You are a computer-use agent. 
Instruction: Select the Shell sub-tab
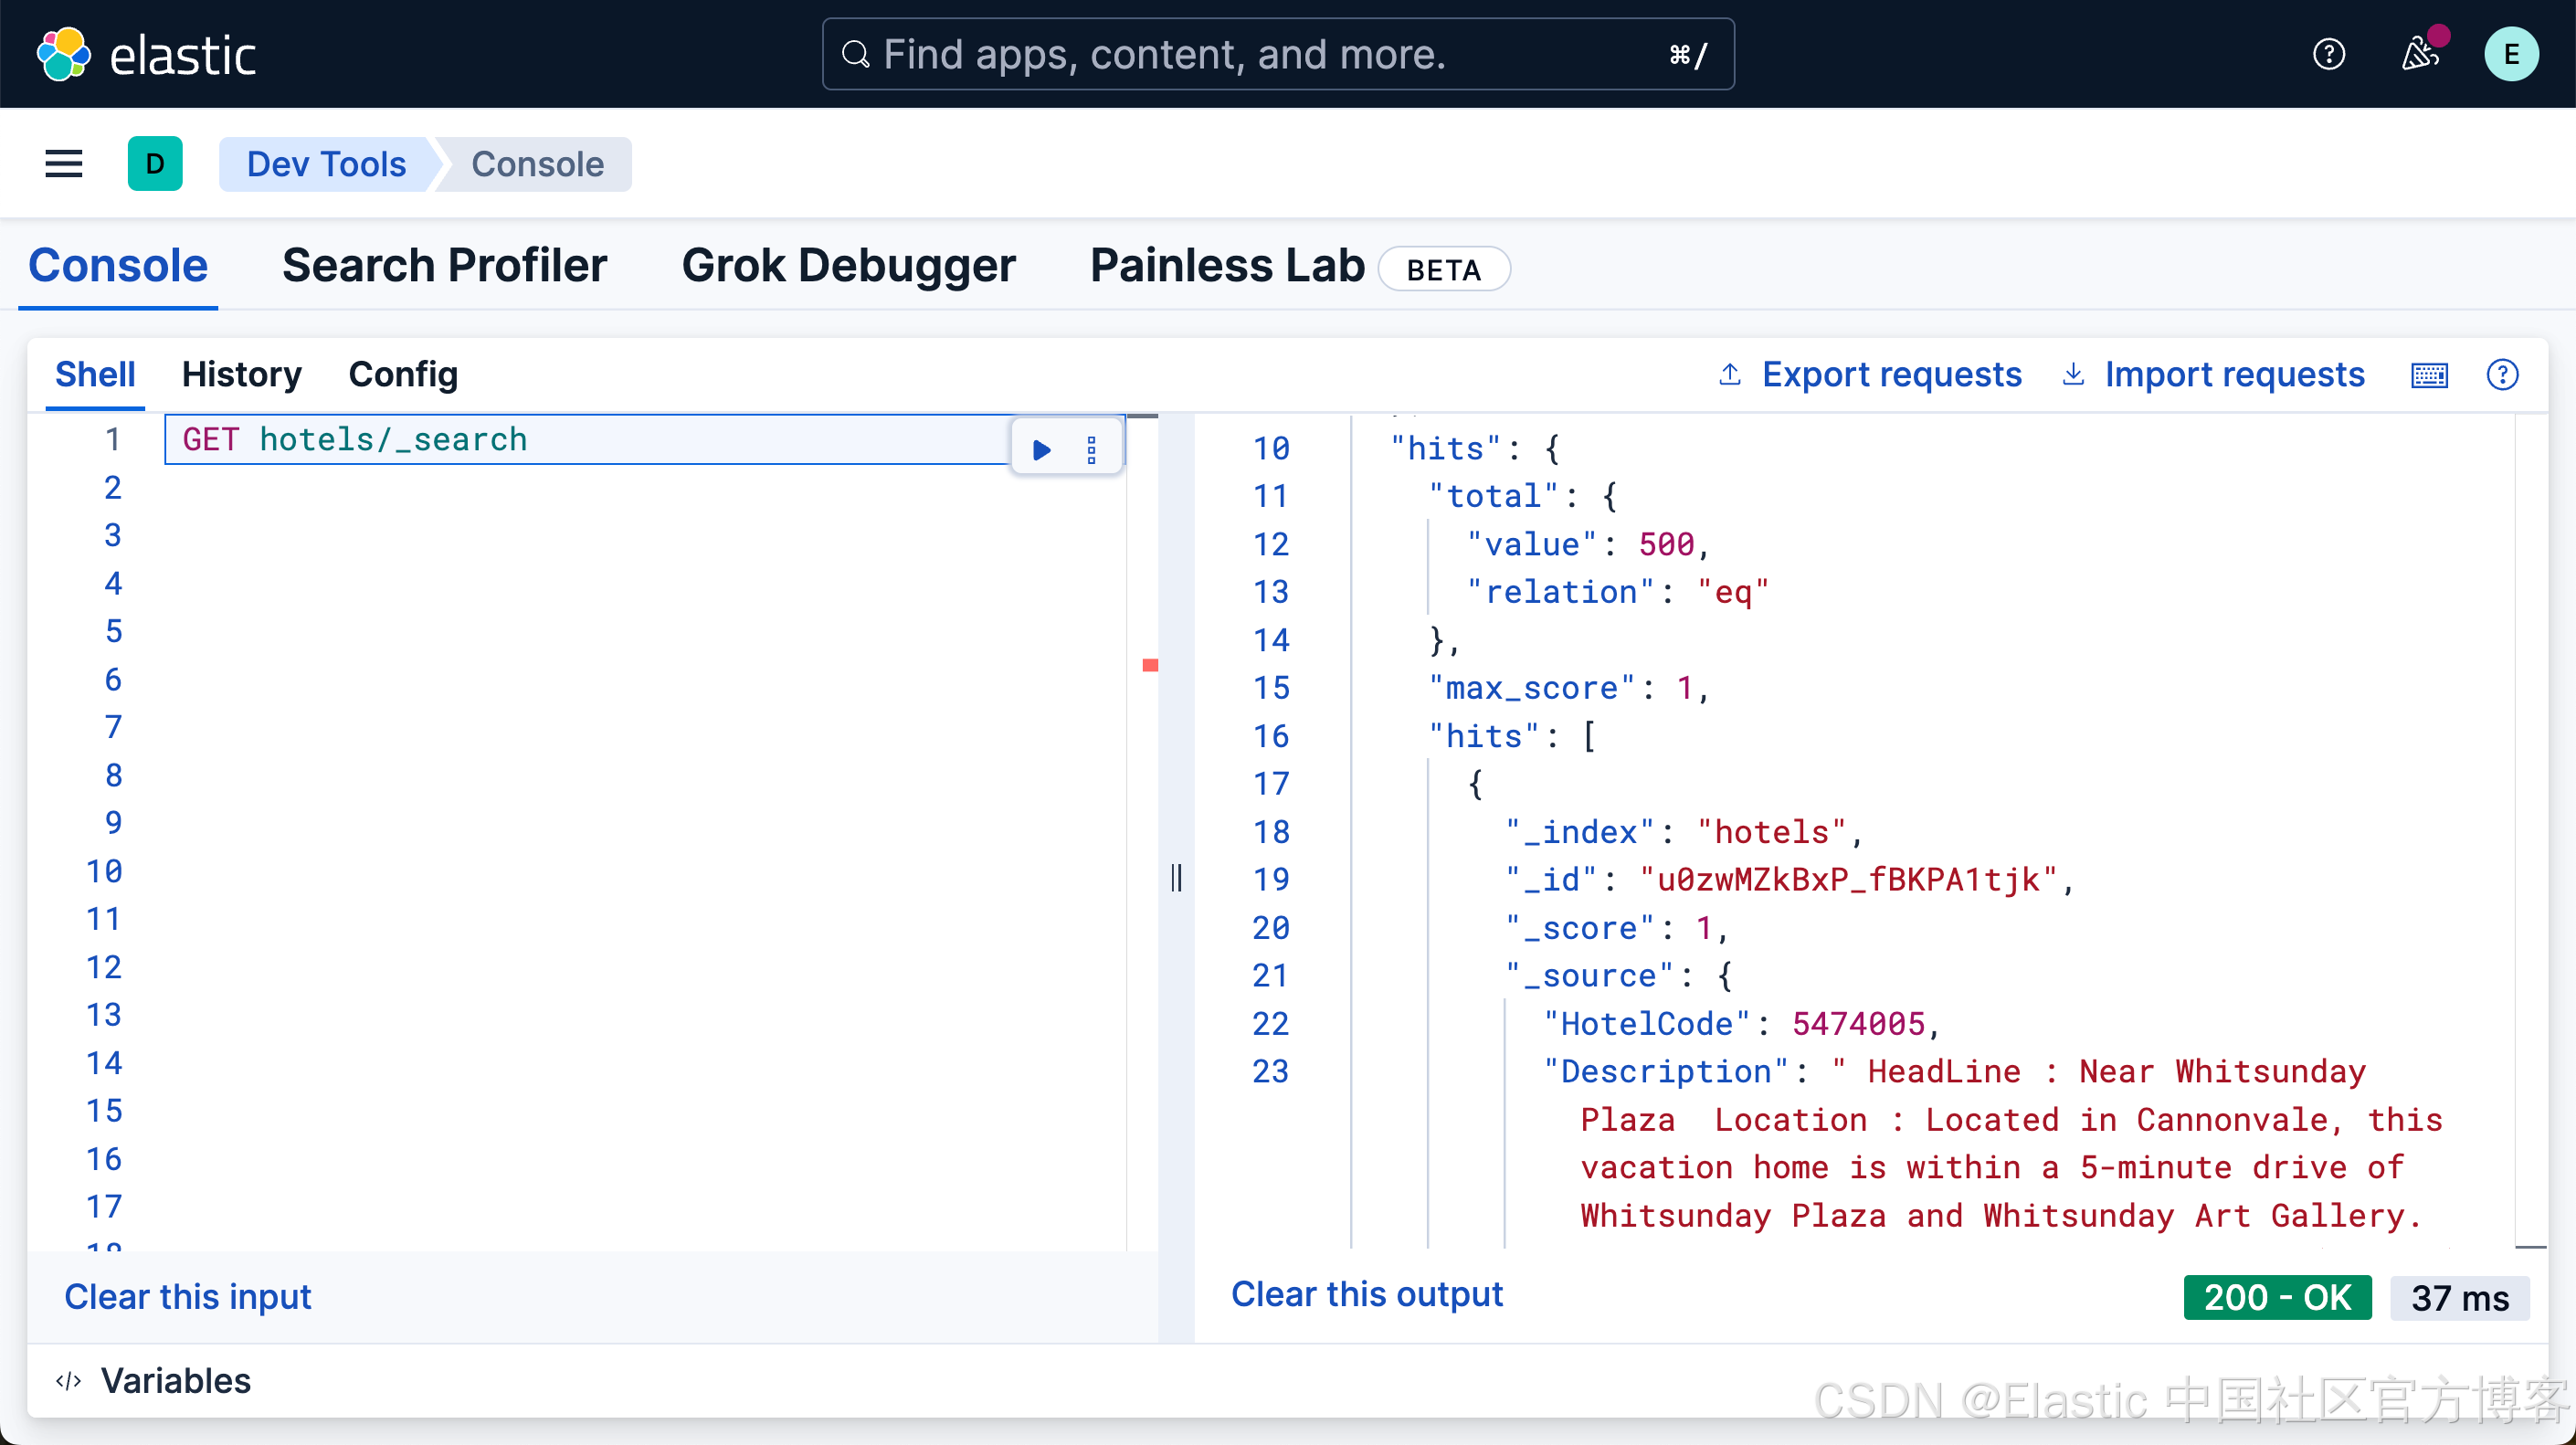(95, 375)
